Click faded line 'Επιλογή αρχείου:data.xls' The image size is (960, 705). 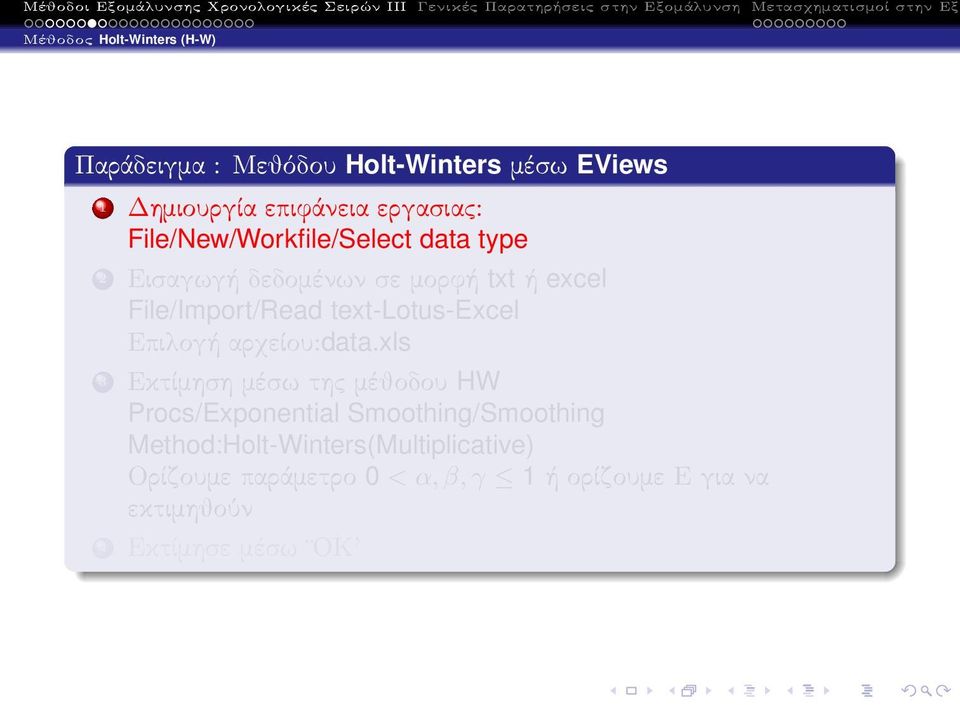click(x=269, y=342)
